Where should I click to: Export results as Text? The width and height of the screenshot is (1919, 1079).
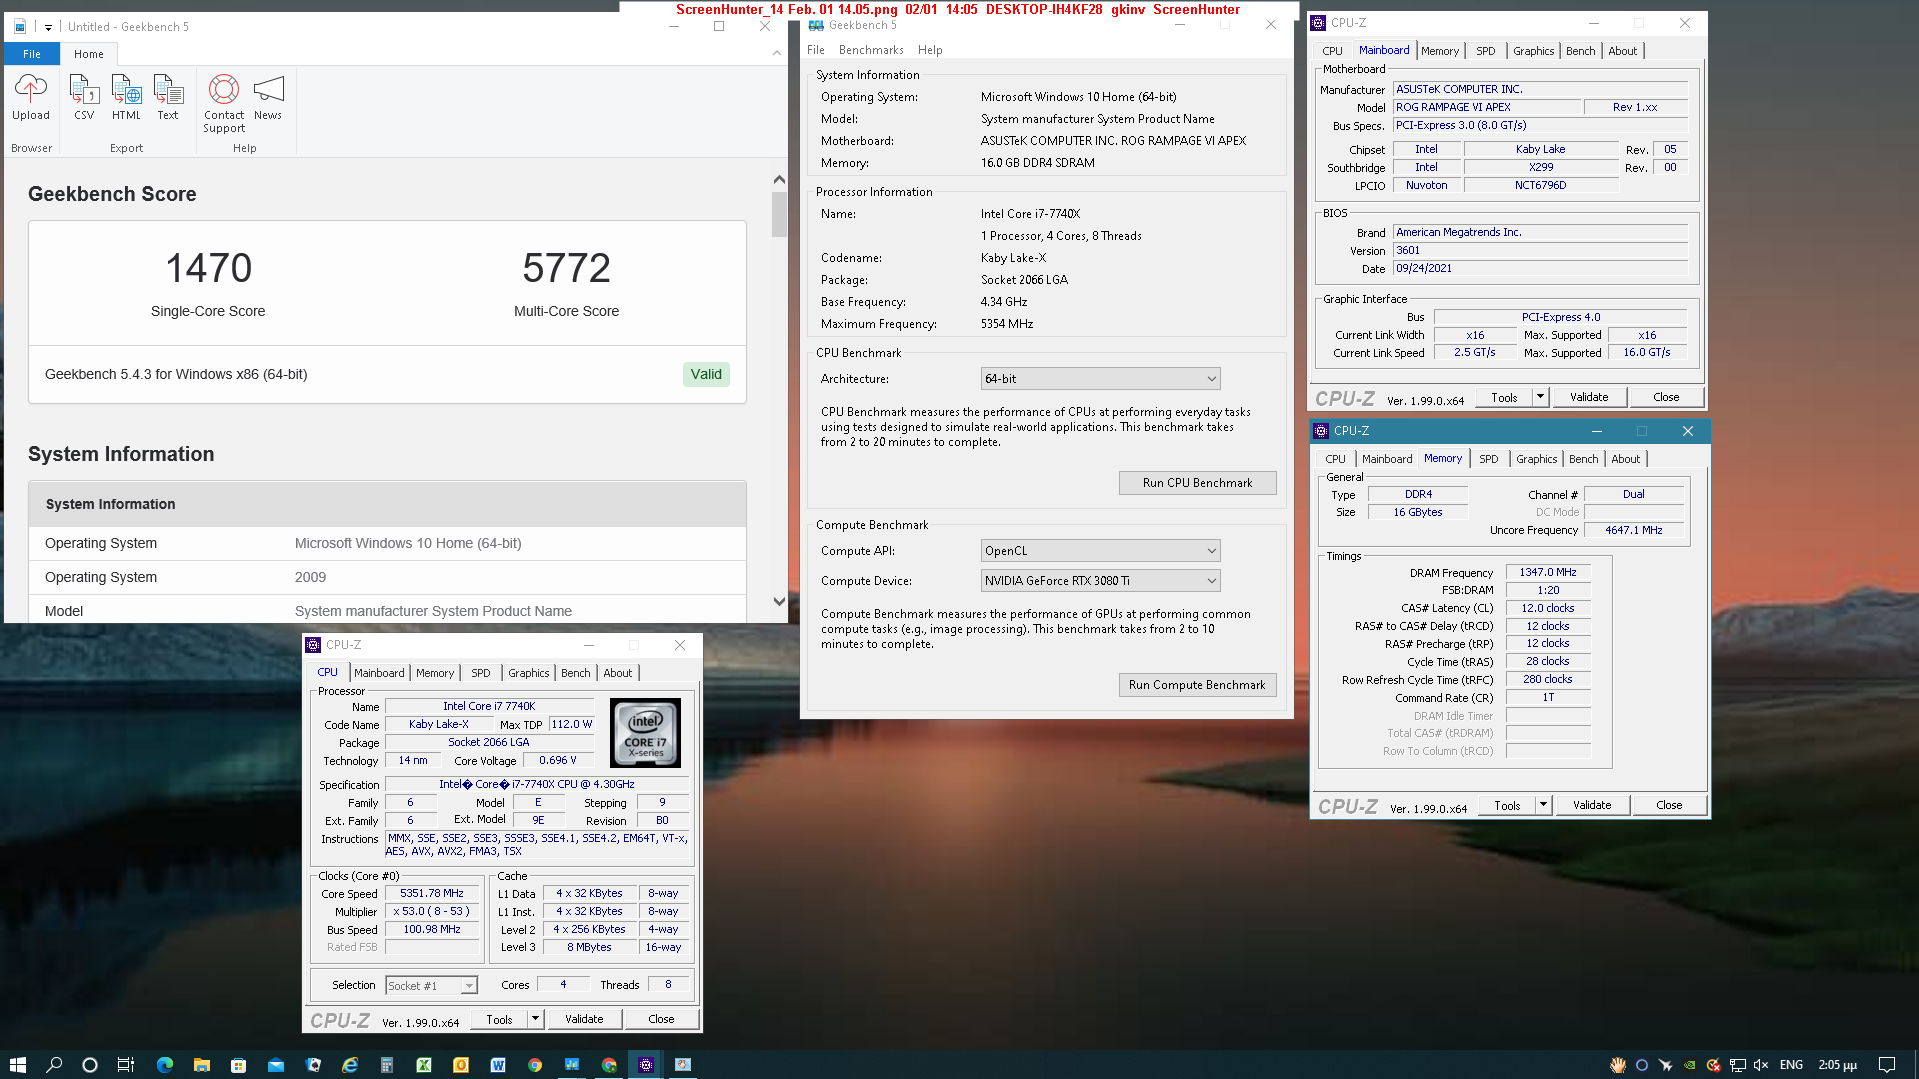point(168,97)
